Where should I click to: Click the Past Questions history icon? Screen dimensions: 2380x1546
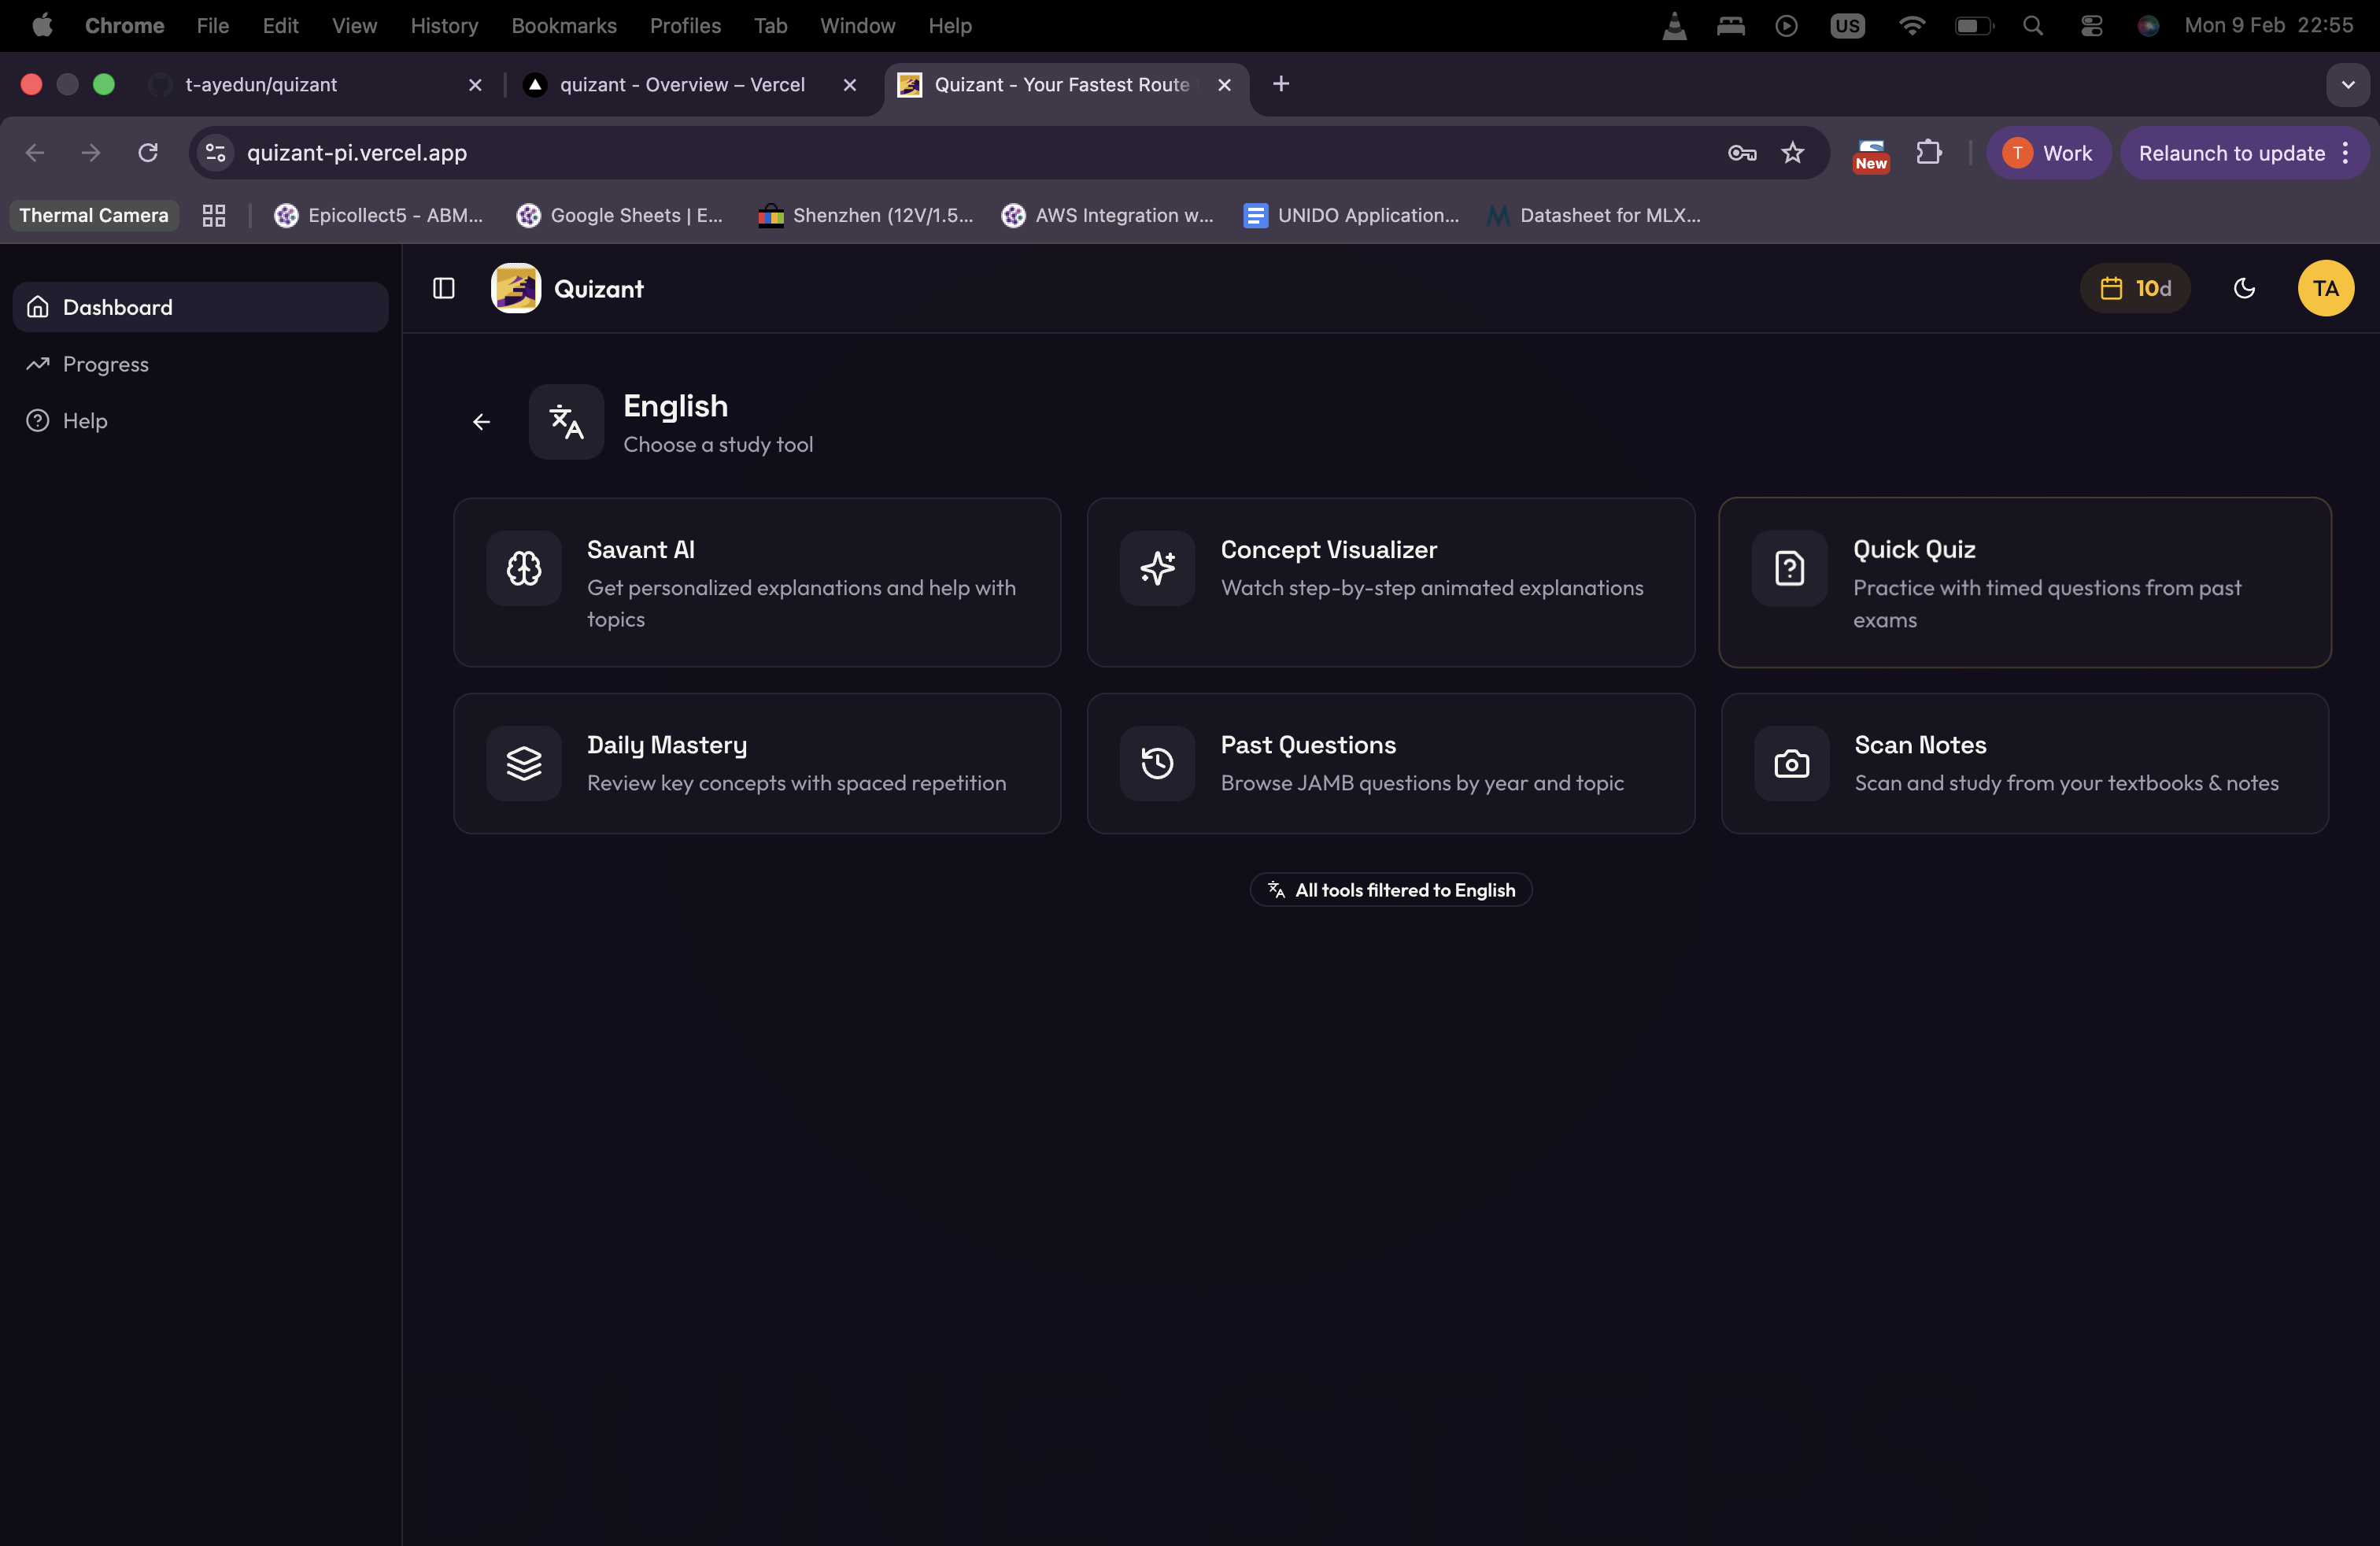[x=1157, y=763]
